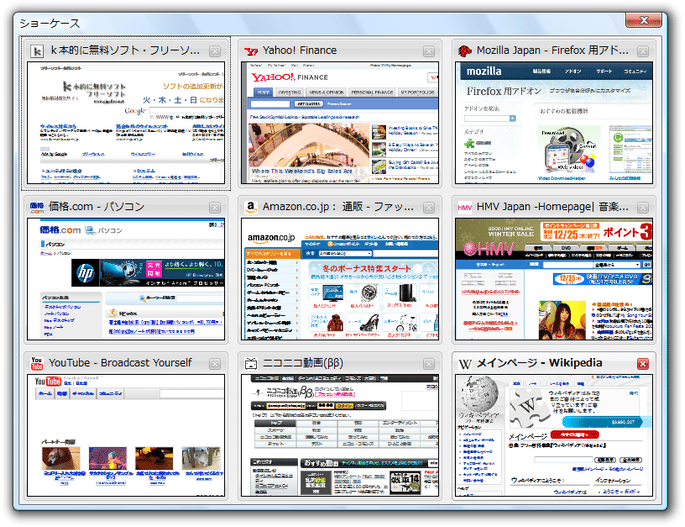Click the Yahoo! Finance favicon

251,52
